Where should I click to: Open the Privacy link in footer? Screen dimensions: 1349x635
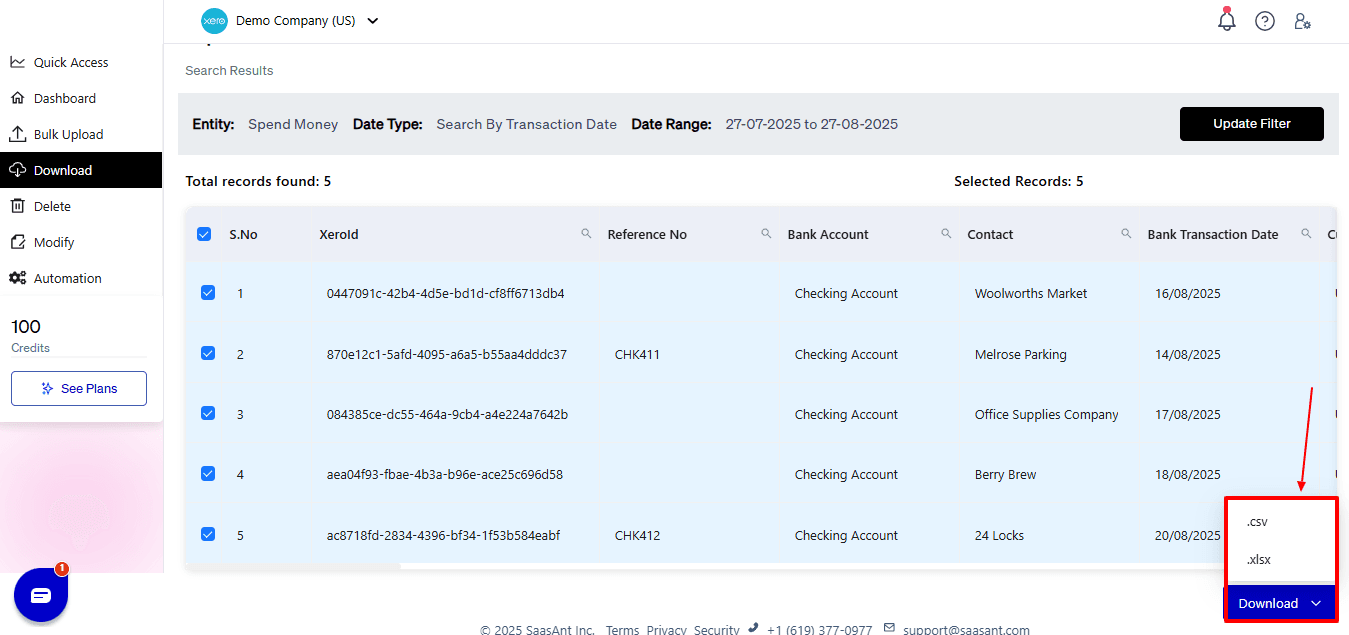click(x=666, y=630)
